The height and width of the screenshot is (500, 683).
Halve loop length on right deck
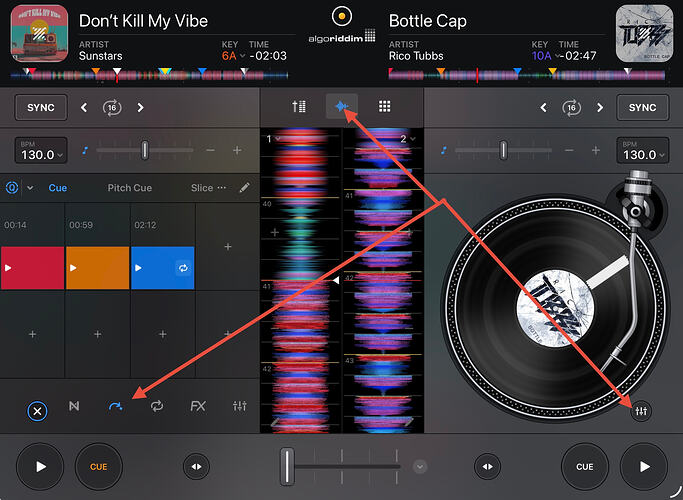pyautogui.click(x=543, y=108)
